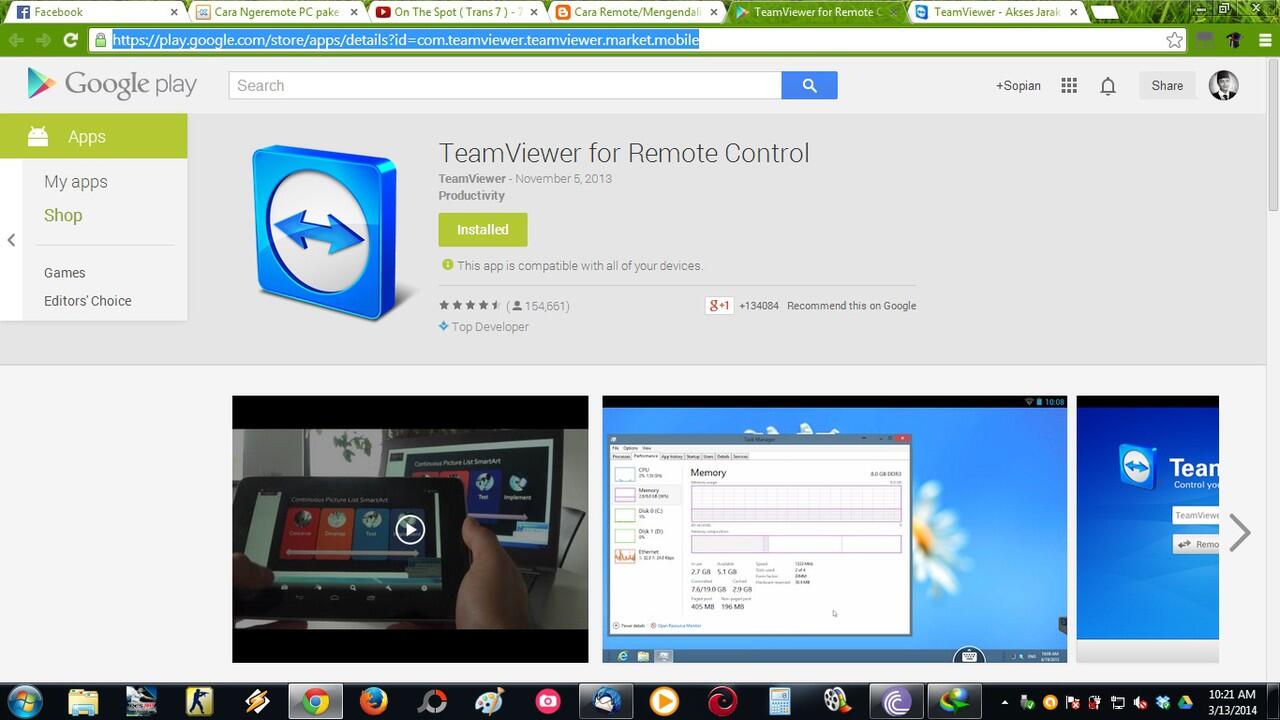The image size is (1280, 720).
Task: Switch to On The Spot YouTube tab
Action: [453, 12]
